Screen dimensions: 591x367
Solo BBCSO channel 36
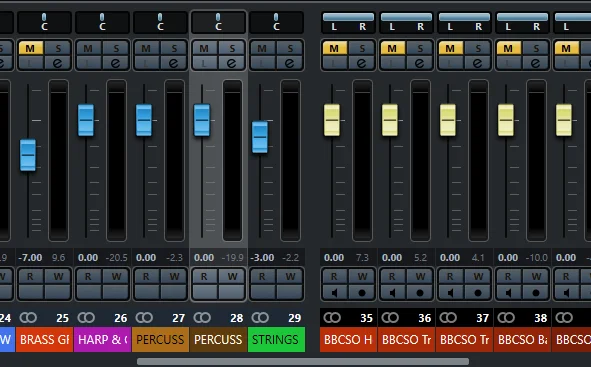click(x=420, y=48)
